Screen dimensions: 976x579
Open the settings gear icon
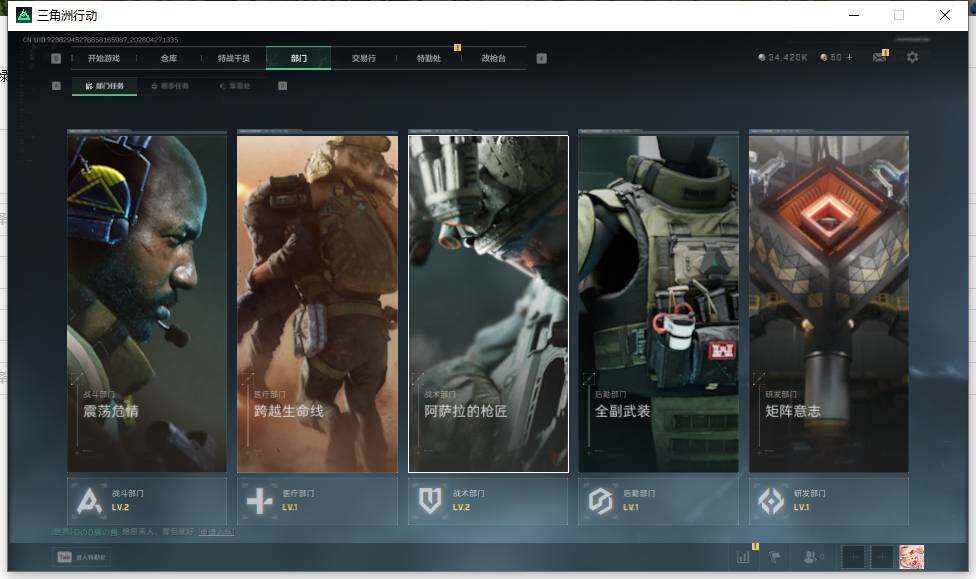pyautogui.click(x=913, y=57)
